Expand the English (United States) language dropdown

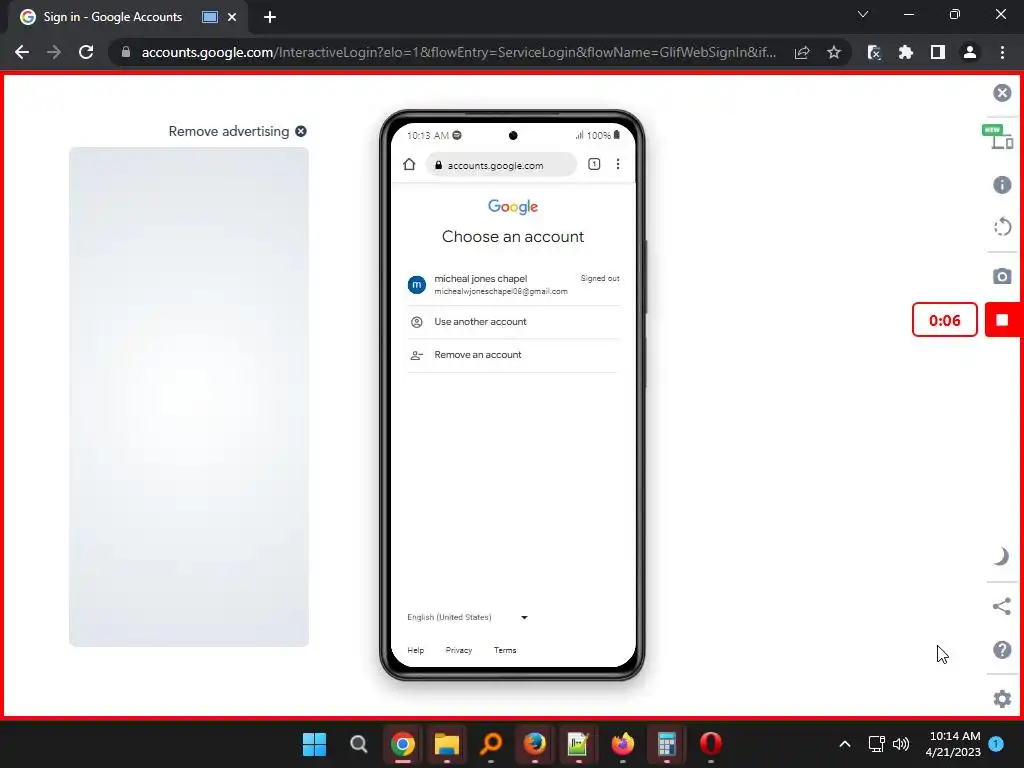pyautogui.click(x=467, y=617)
